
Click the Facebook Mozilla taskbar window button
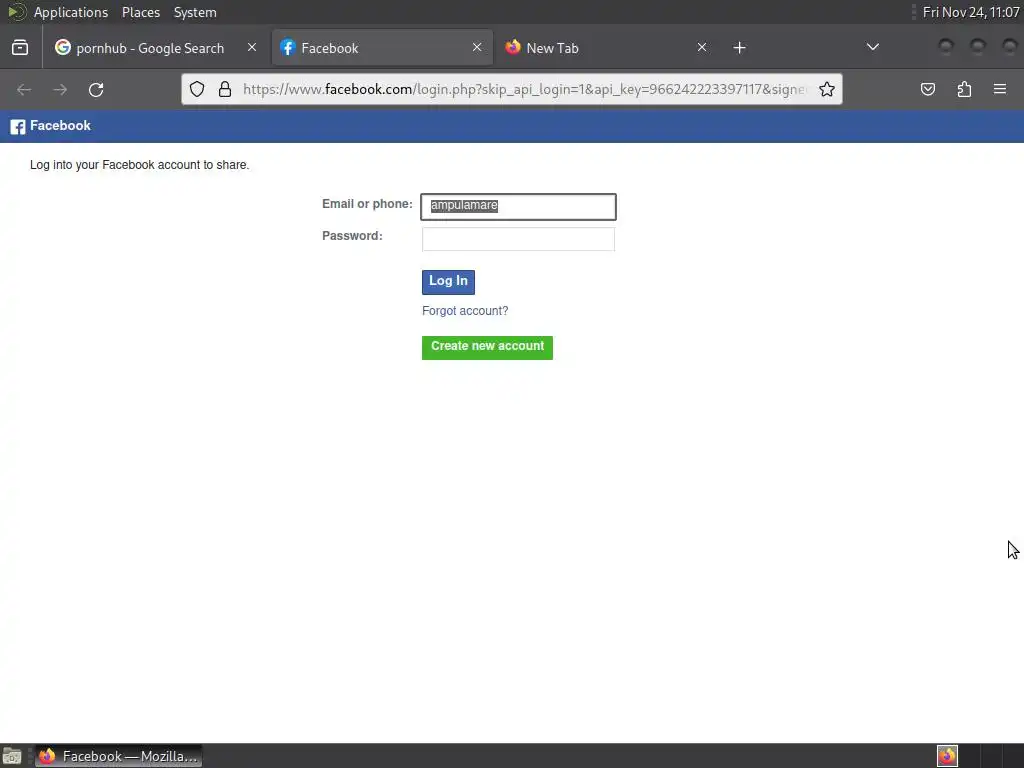click(x=118, y=756)
